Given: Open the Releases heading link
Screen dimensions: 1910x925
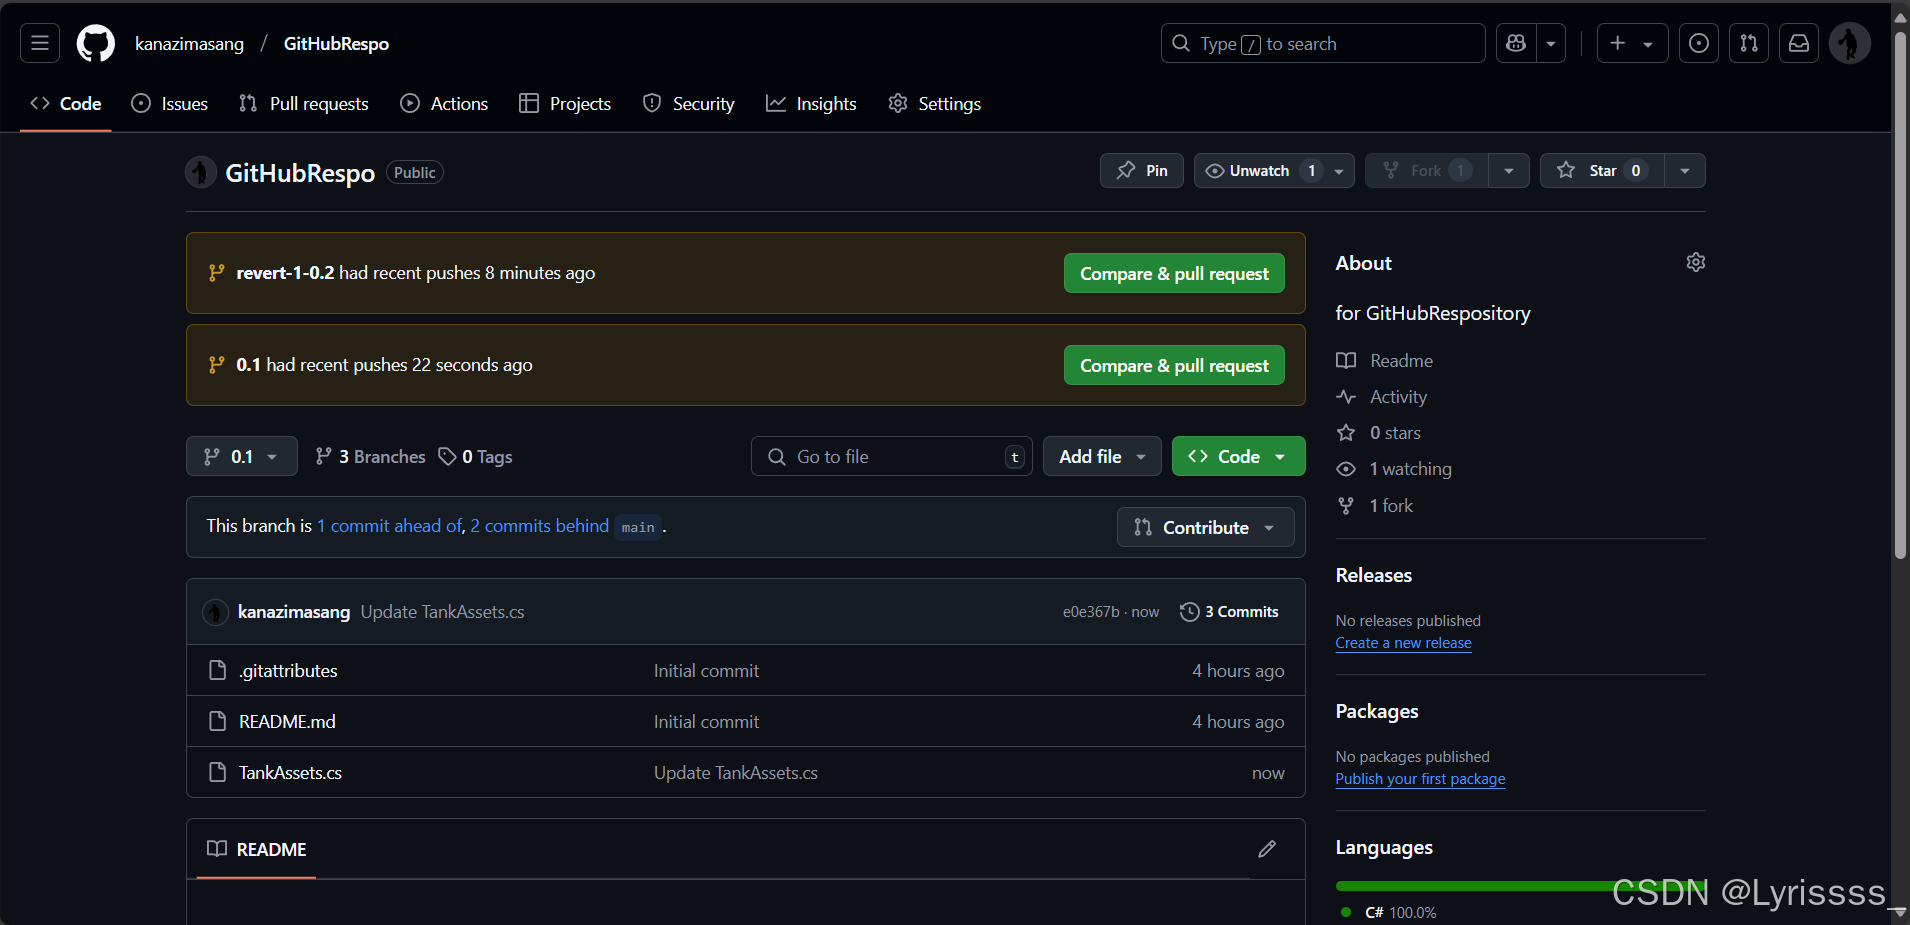Looking at the screenshot, I should click(1373, 576).
